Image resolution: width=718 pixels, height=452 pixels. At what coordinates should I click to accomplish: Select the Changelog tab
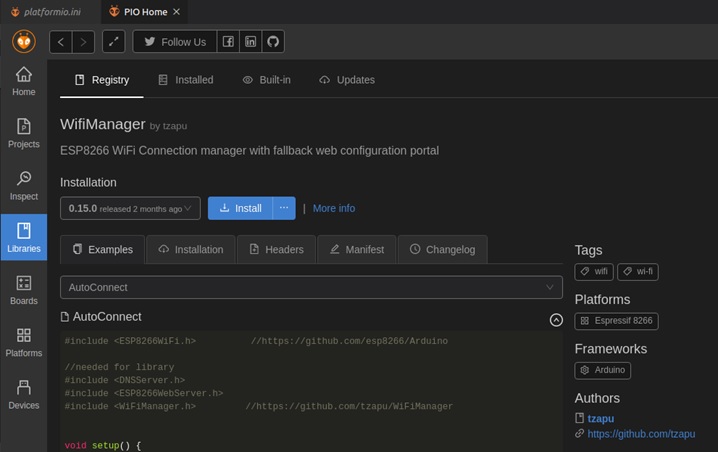[443, 250]
